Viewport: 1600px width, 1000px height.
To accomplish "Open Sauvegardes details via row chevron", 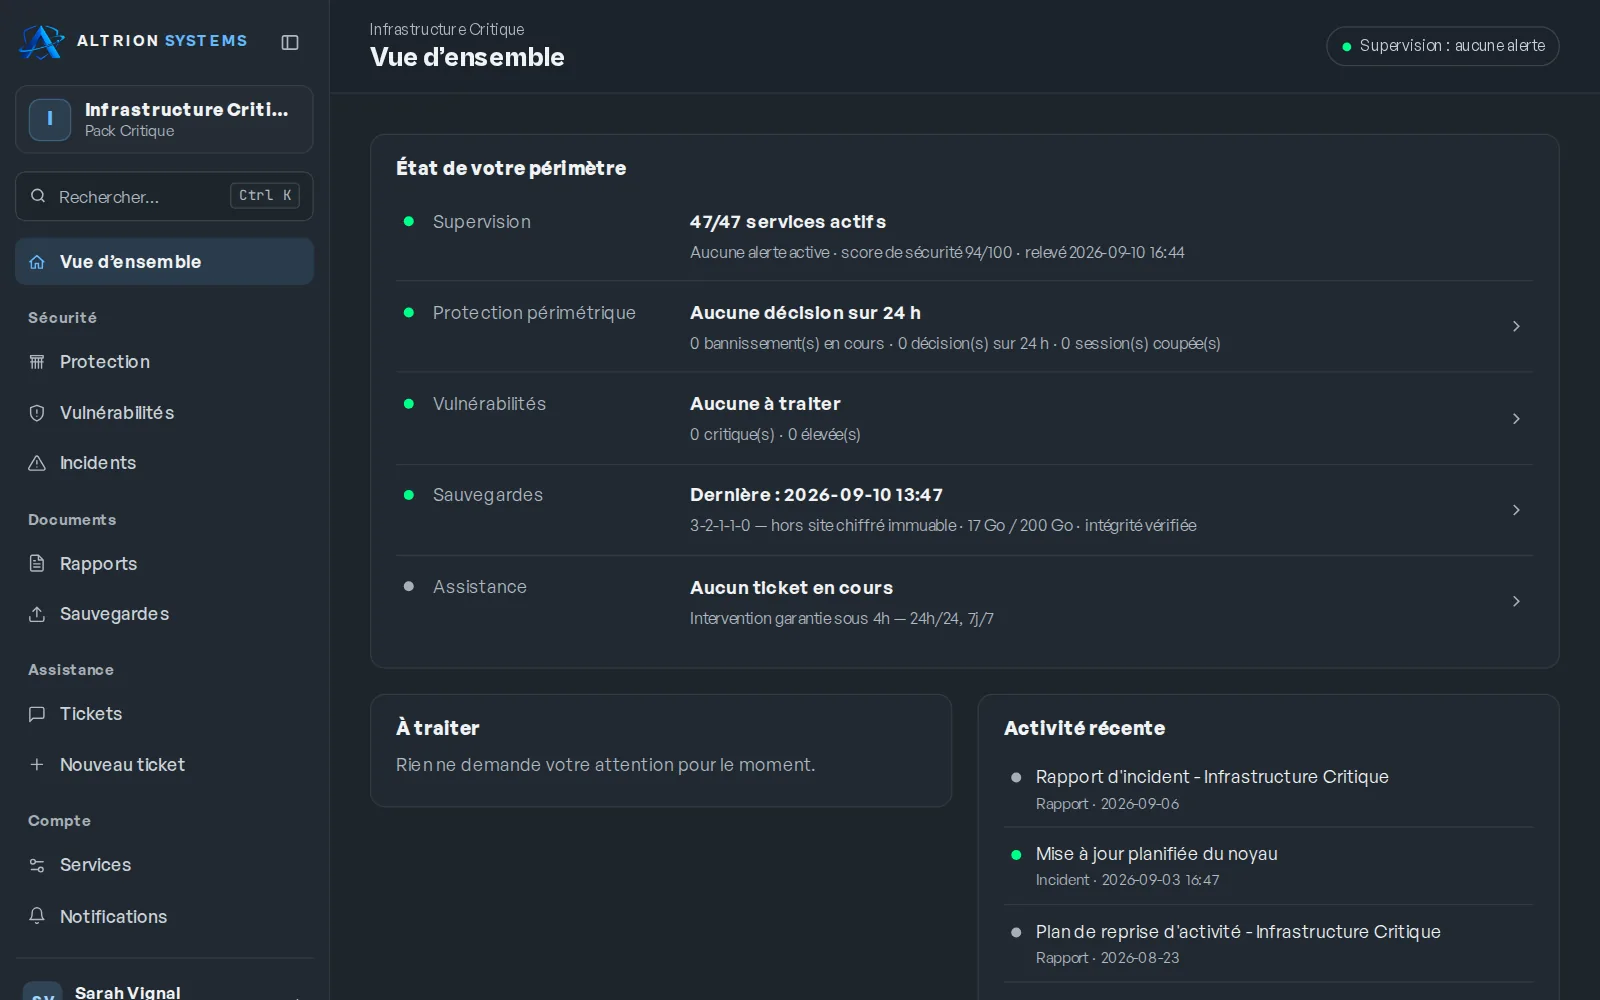I will 1516,510.
